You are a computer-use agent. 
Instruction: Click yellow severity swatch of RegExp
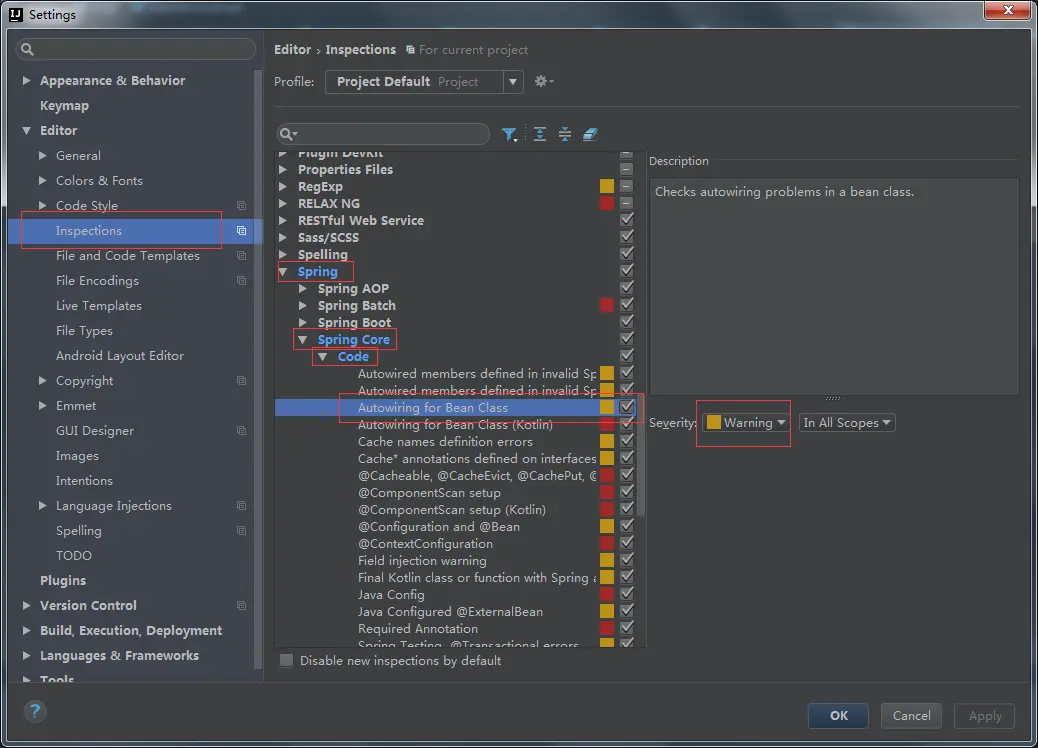(x=606, y=186)
